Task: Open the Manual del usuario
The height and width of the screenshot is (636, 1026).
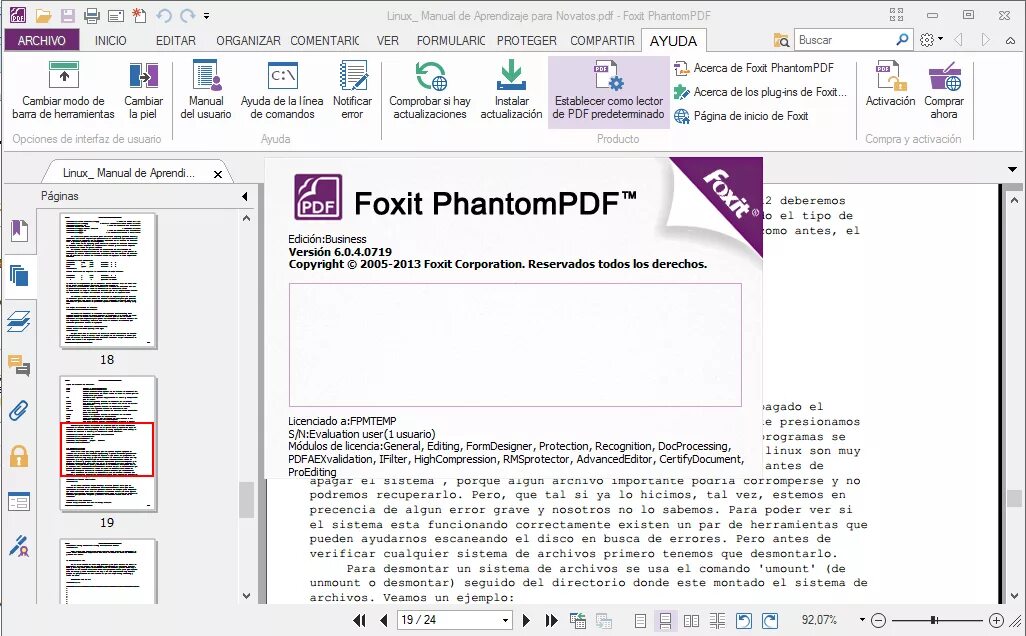Action: (x=205, y=90)
